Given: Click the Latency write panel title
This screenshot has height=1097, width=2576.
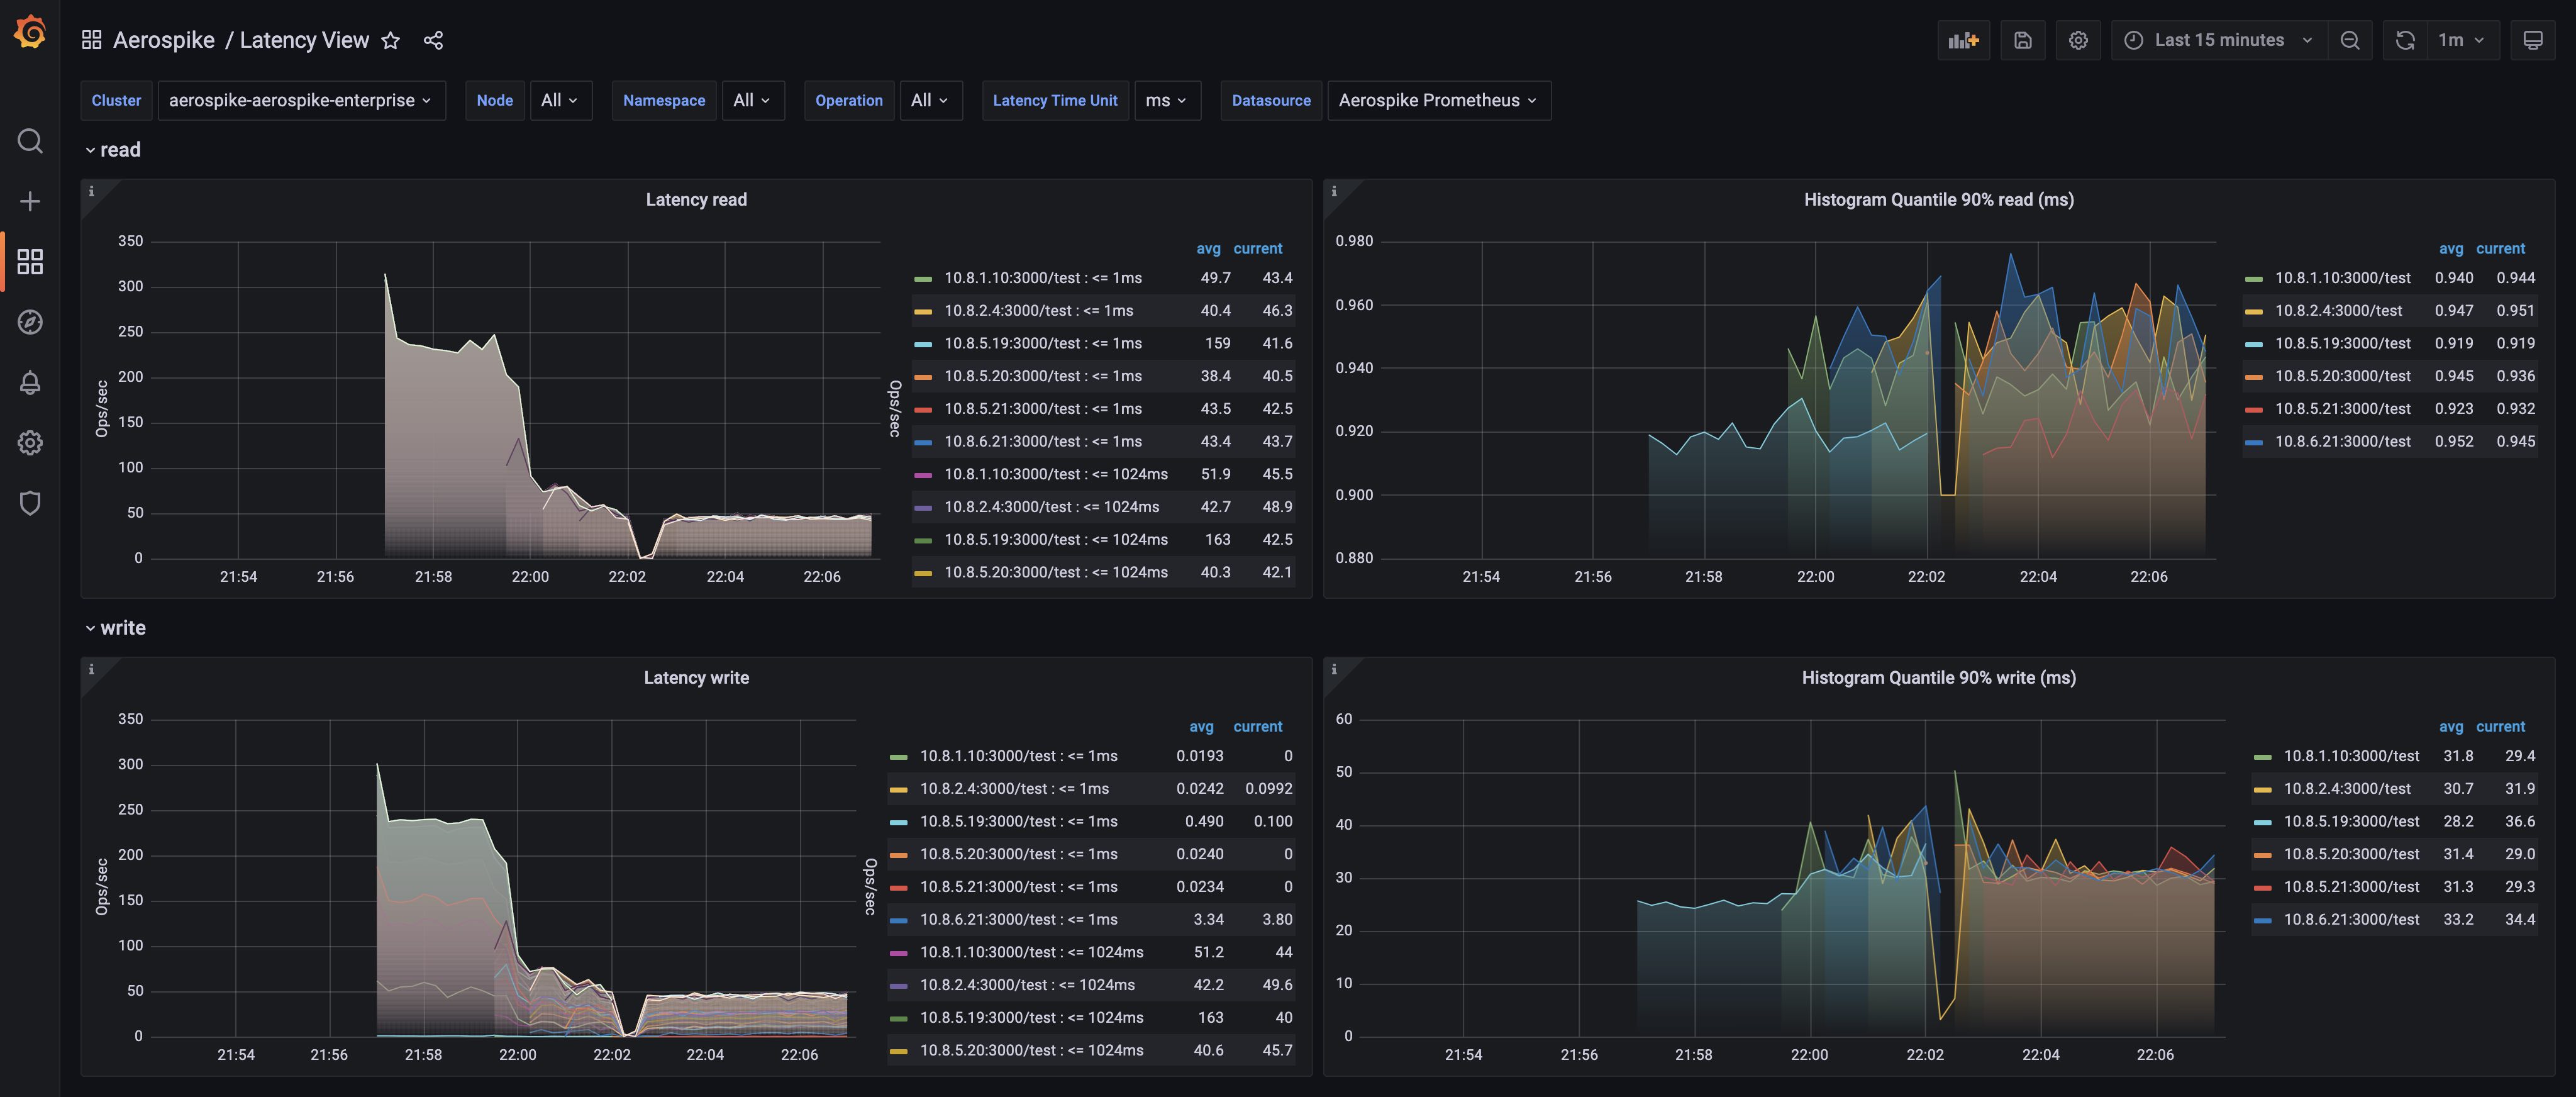Looking at the screenshot, I should click(x=696, y=677).
